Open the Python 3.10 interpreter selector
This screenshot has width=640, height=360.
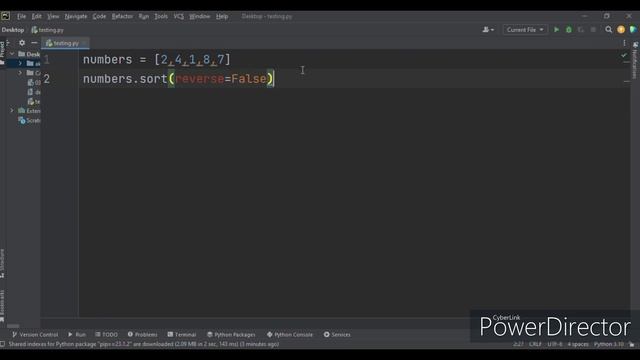pos(609,344)
